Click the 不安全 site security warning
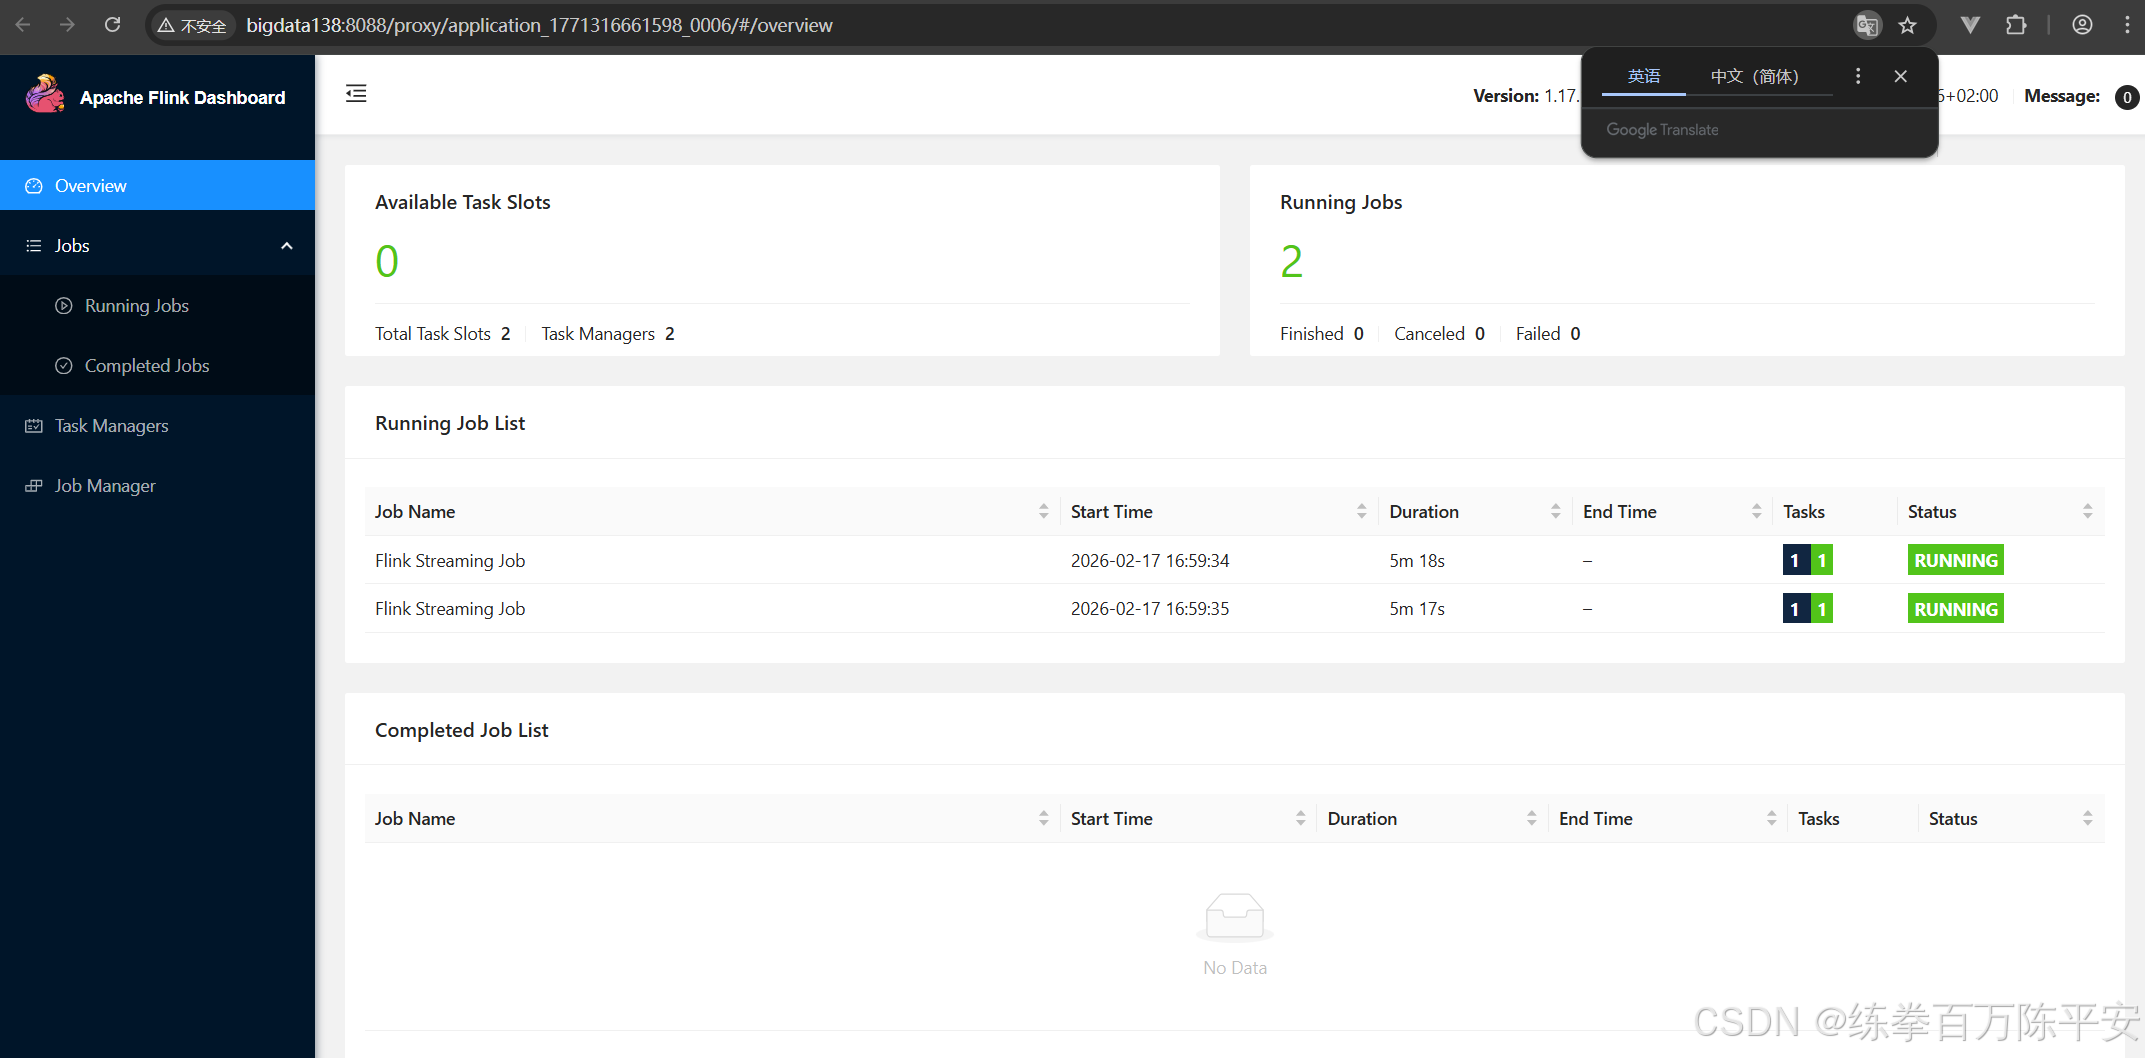 point(193,25)
